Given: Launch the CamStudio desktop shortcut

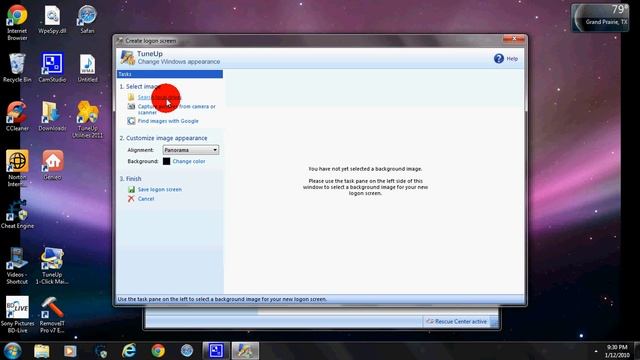Looking at the screenshot, I should (52, 68).
